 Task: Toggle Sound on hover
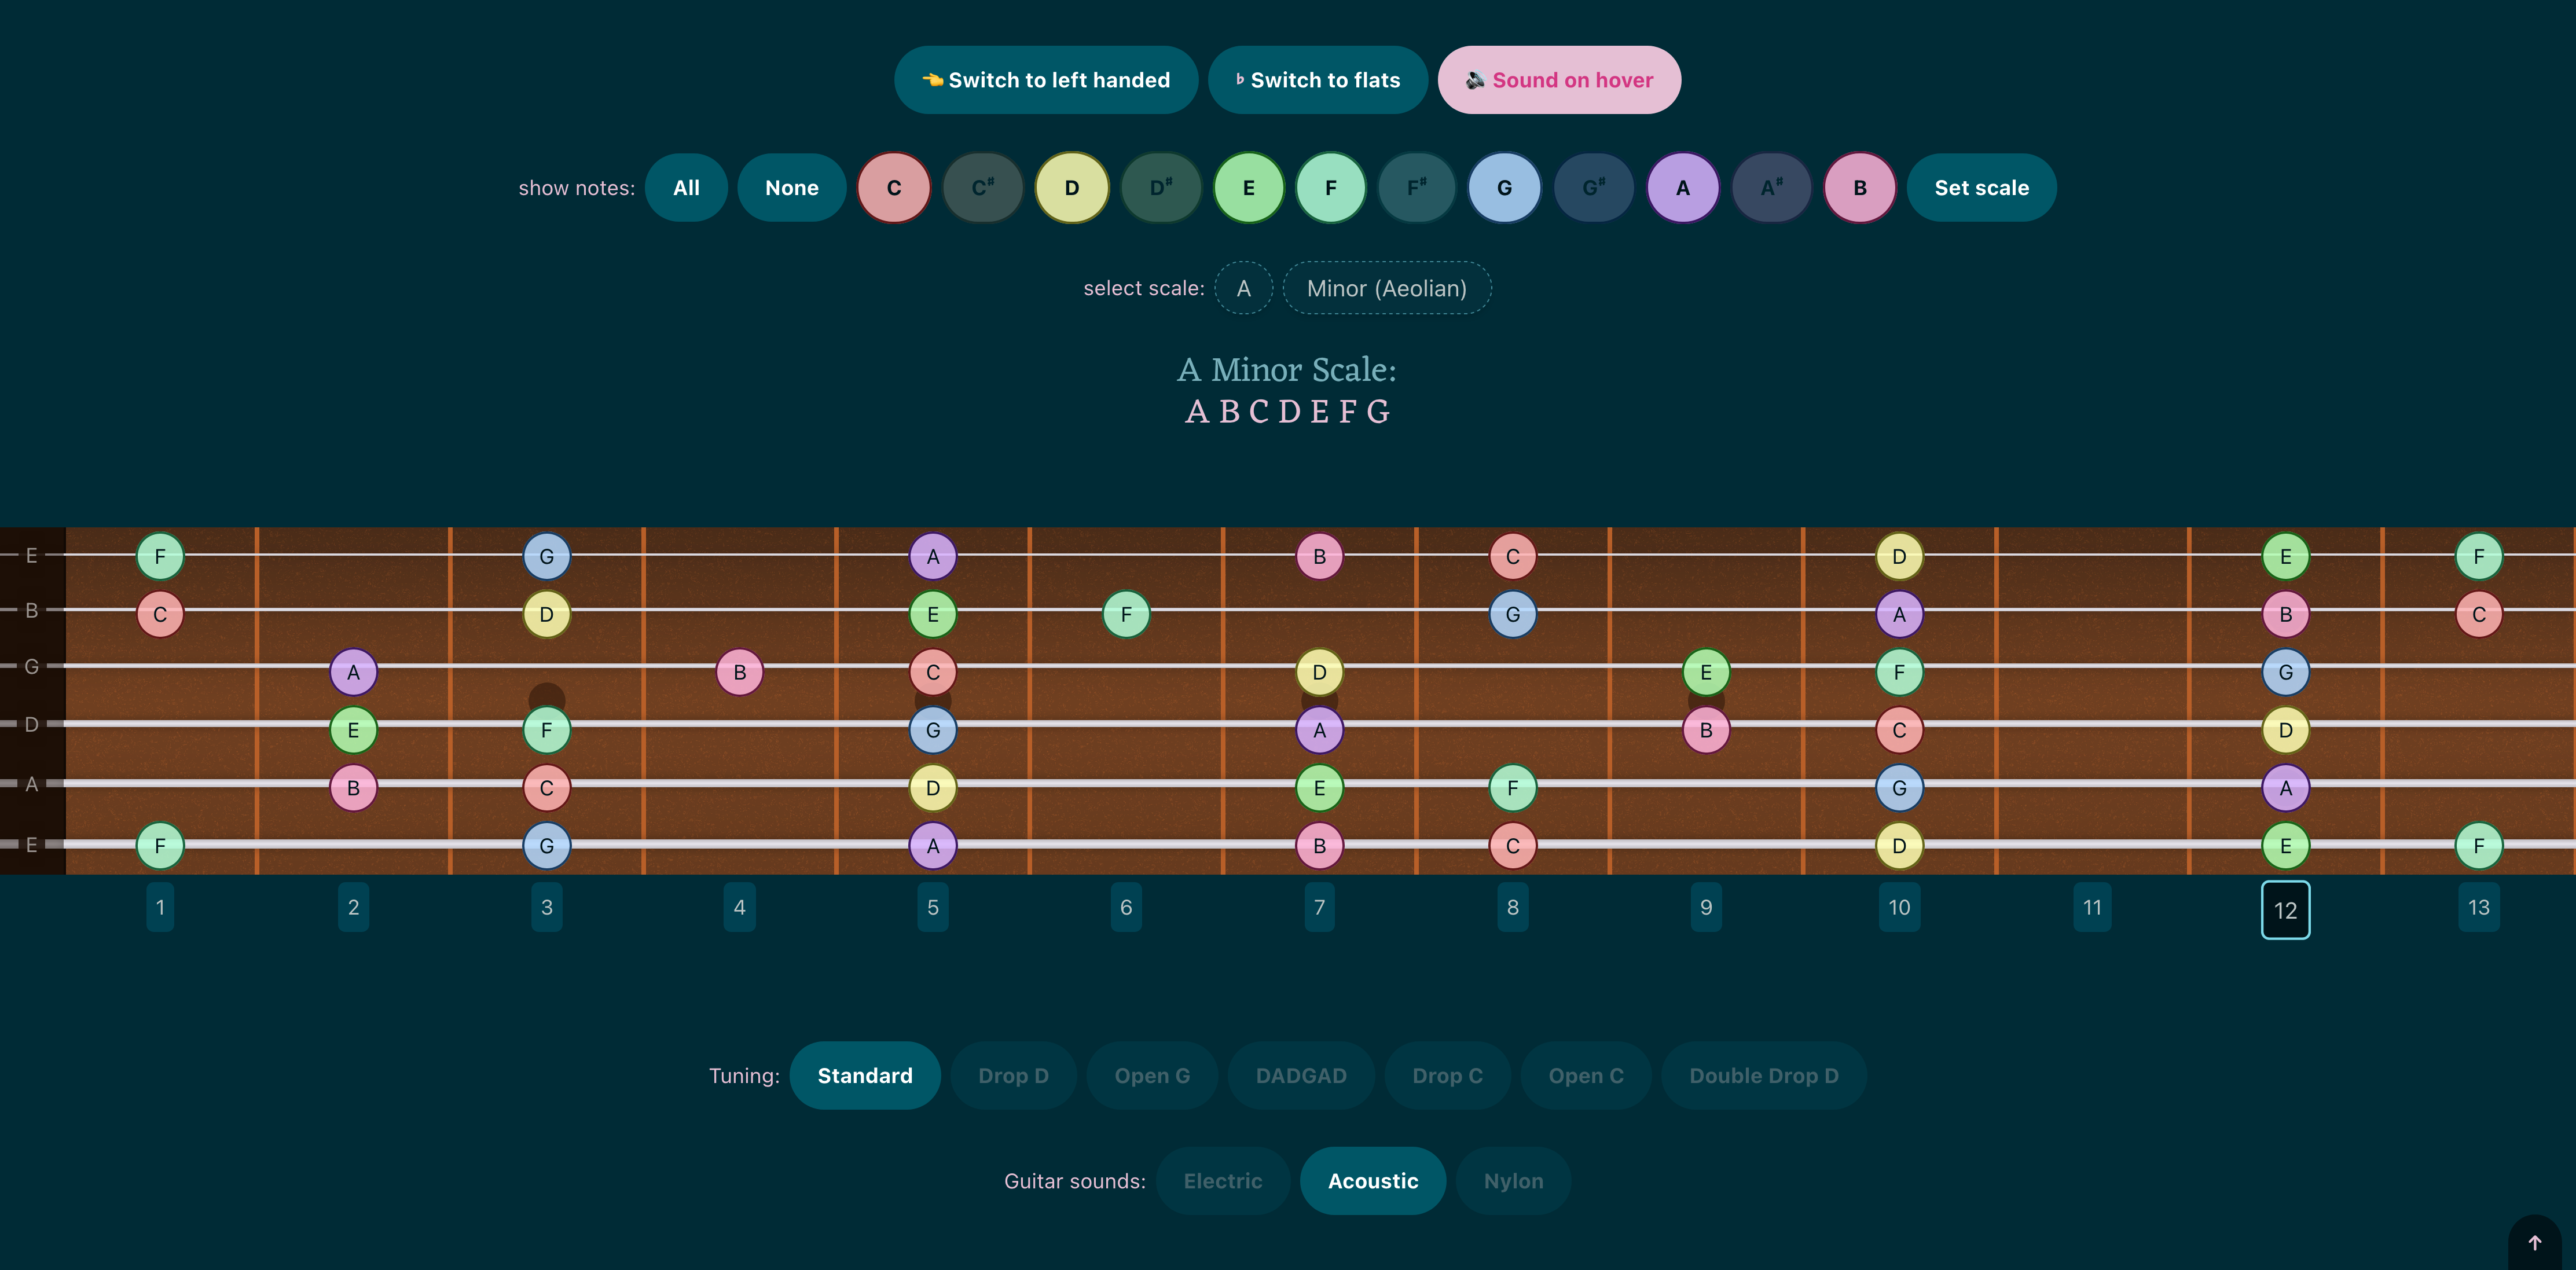click(x=1559, y=80)
